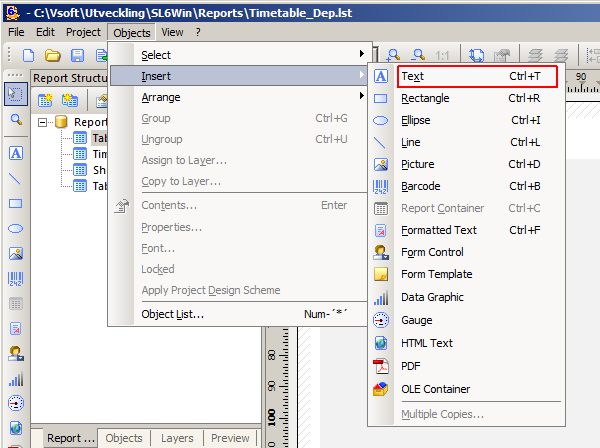Choose Insert Picture
600x448 pixels.
pos(466,165)
